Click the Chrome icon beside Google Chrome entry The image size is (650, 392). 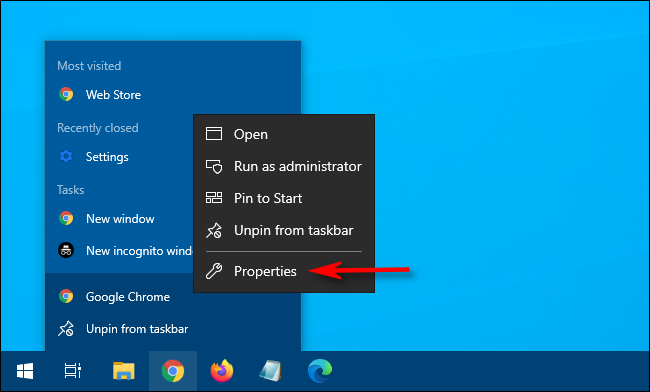tap(66, 296)
